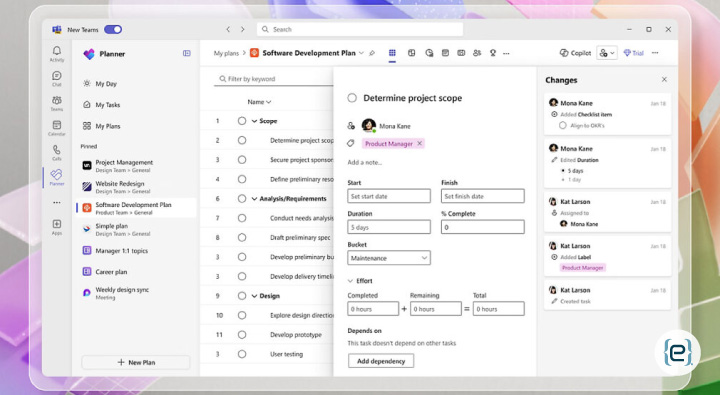Click the Filter by keyword box

(x=274, y=79)
